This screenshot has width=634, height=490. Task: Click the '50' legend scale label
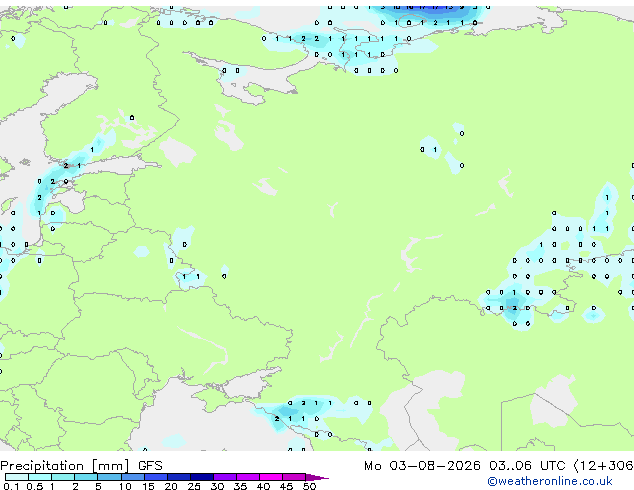tap(310, 486)
